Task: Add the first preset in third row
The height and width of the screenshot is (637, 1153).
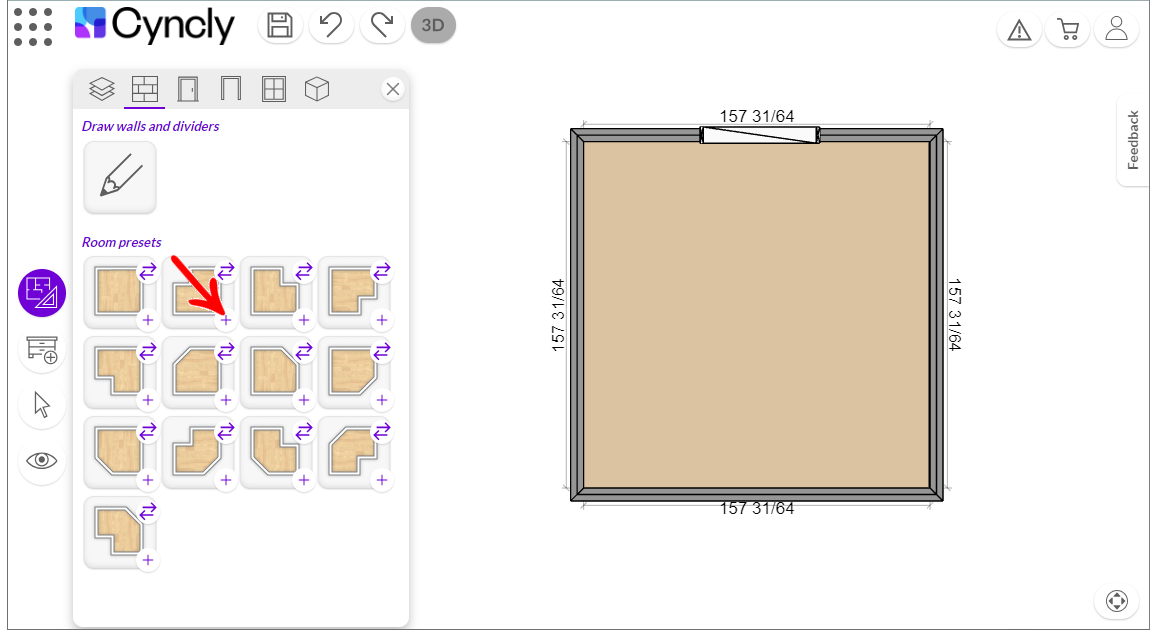Action: (x=148, y=480)
